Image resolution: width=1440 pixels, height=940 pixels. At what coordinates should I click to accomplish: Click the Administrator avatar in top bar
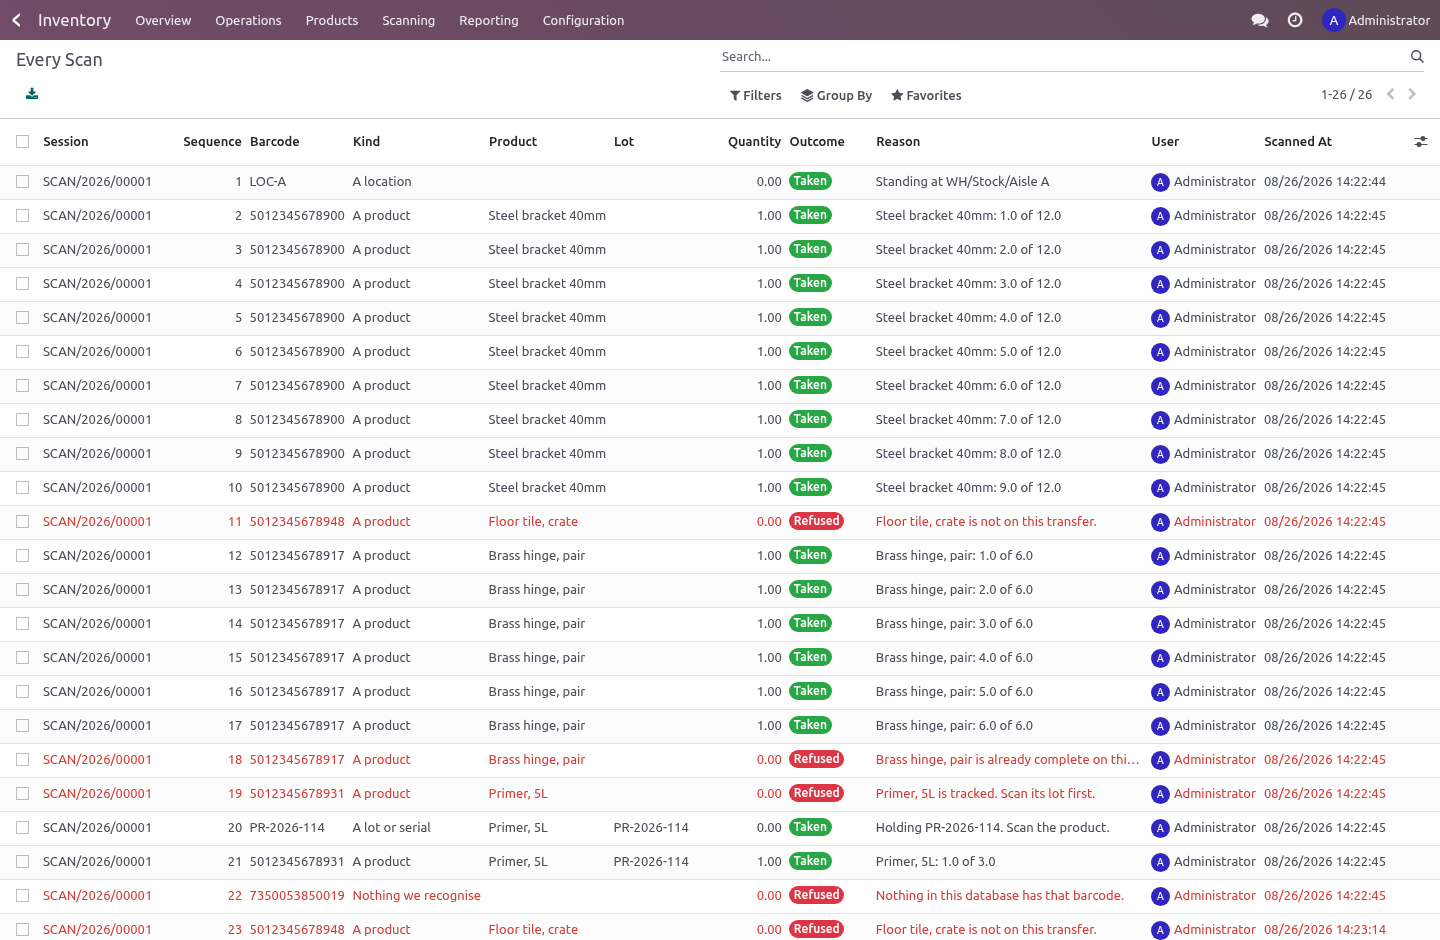pyautogui.click(x=1333, y=20)
